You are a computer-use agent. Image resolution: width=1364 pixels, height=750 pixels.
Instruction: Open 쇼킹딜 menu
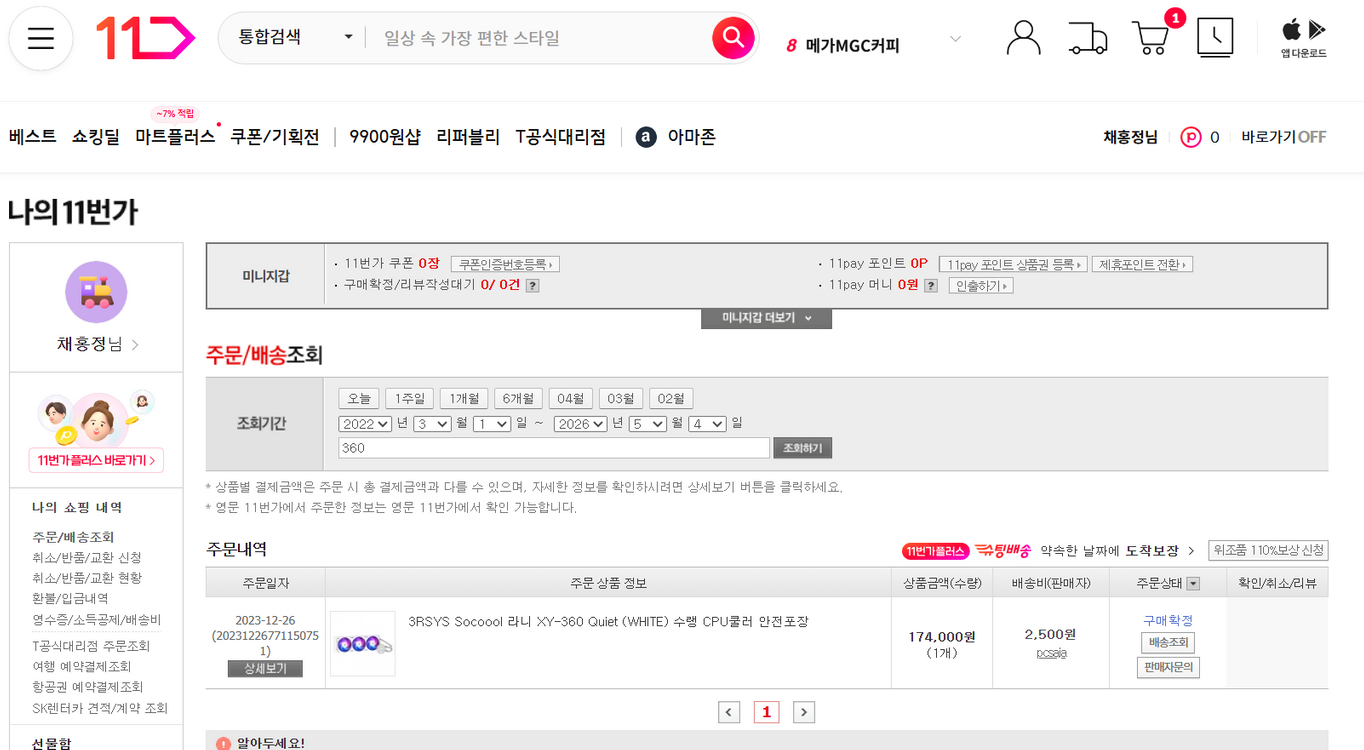tap(95, 137)
